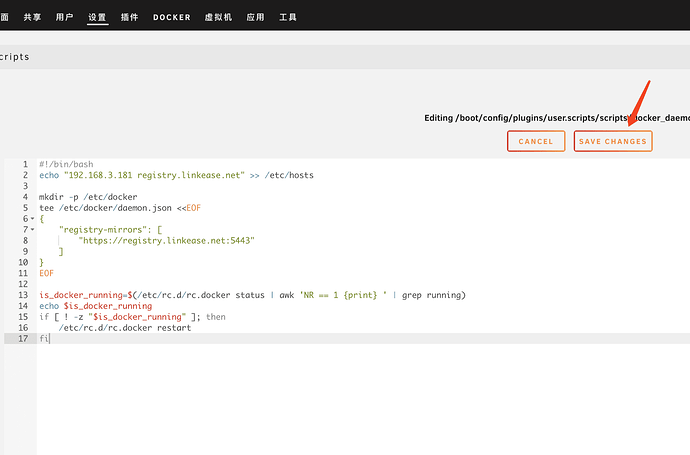Collapse the fold arrow at line 7
Image resolution: width=690 pixels, height=455 pixels.
point(33,229)
